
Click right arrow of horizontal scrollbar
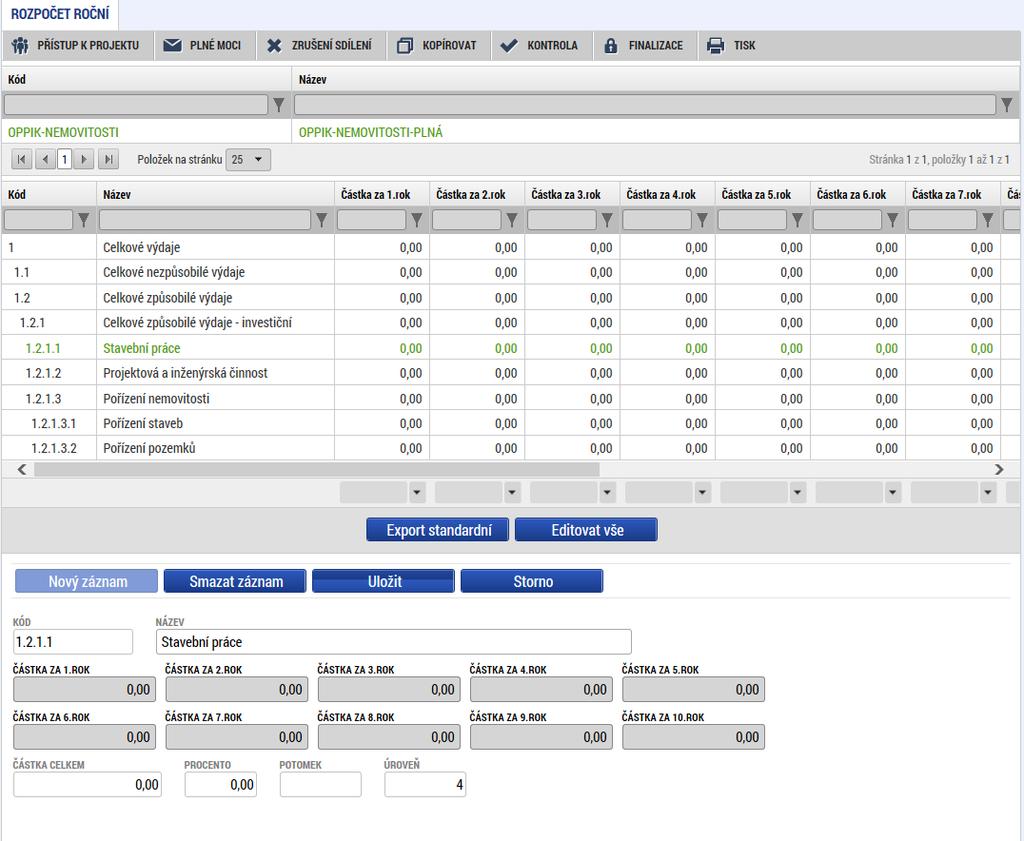tap(999, 469)
